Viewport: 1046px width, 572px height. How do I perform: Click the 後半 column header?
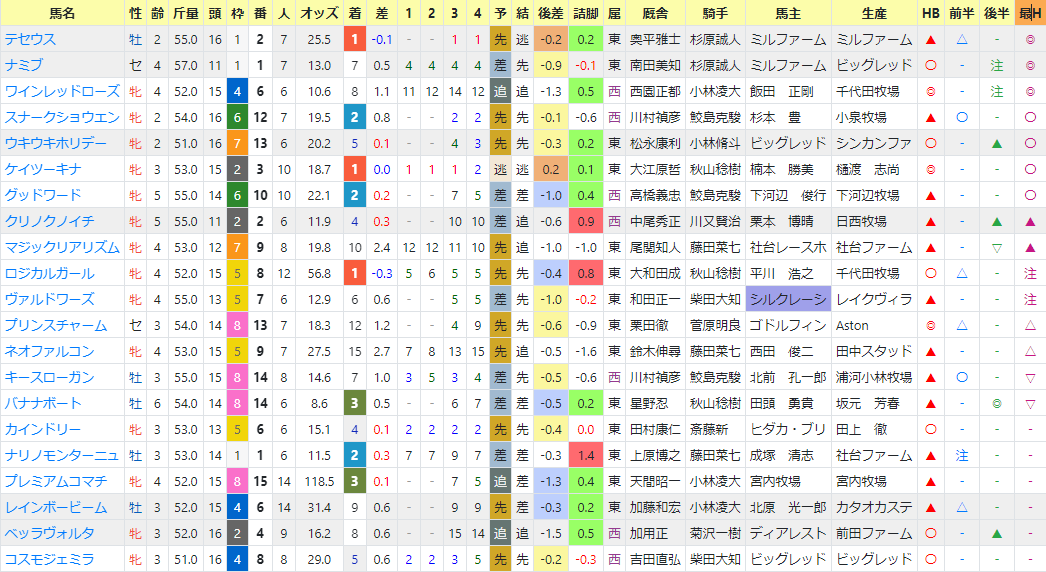pyautogui.click(x=996, y=13)
